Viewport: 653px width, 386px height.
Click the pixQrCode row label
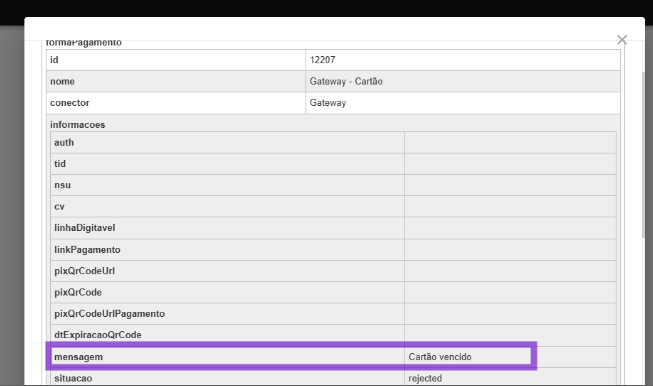click(78, 292)
